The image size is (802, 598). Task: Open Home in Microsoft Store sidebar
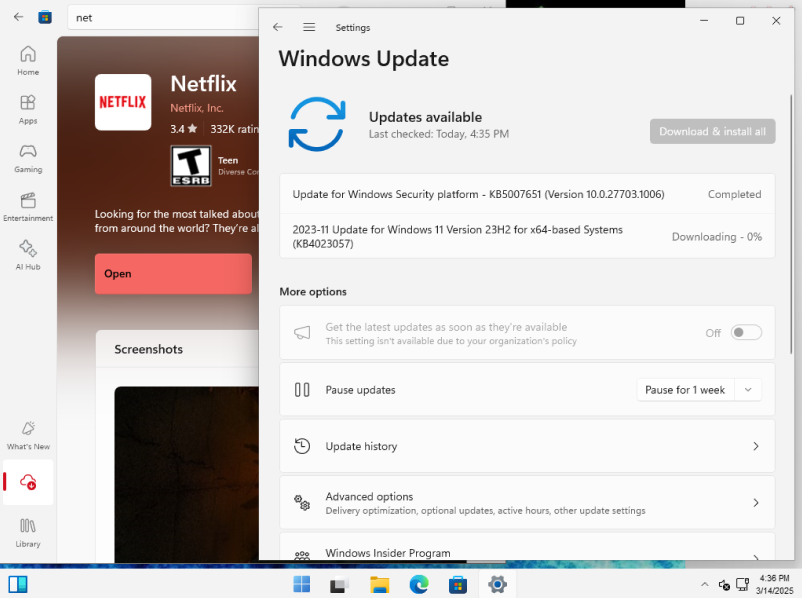pos(28,61)
